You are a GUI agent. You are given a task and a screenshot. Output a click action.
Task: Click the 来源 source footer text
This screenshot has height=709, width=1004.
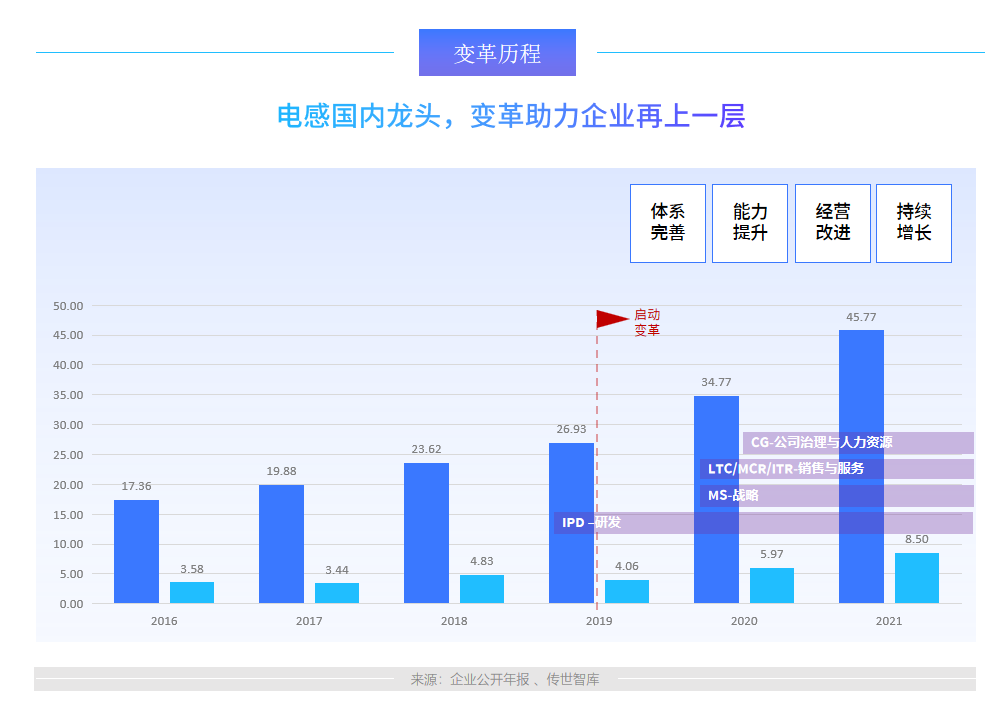(505, 679)
